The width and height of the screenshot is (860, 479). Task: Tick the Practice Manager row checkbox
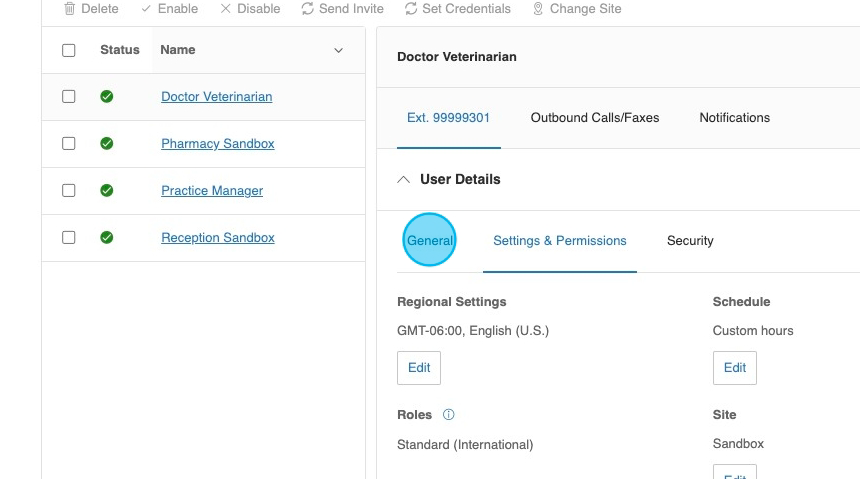point(69,191)
